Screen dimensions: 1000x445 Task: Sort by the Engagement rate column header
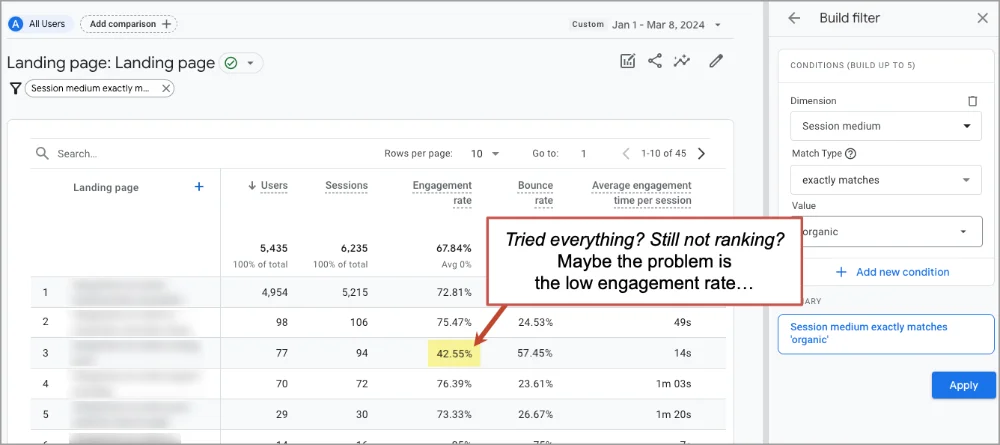coord(442,193)
